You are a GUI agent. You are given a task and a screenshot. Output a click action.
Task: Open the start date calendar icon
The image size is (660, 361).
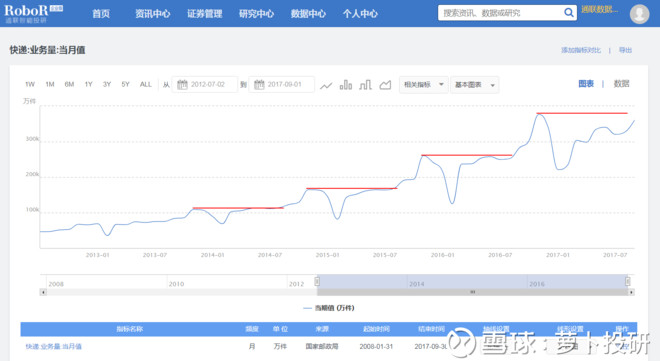182,85
